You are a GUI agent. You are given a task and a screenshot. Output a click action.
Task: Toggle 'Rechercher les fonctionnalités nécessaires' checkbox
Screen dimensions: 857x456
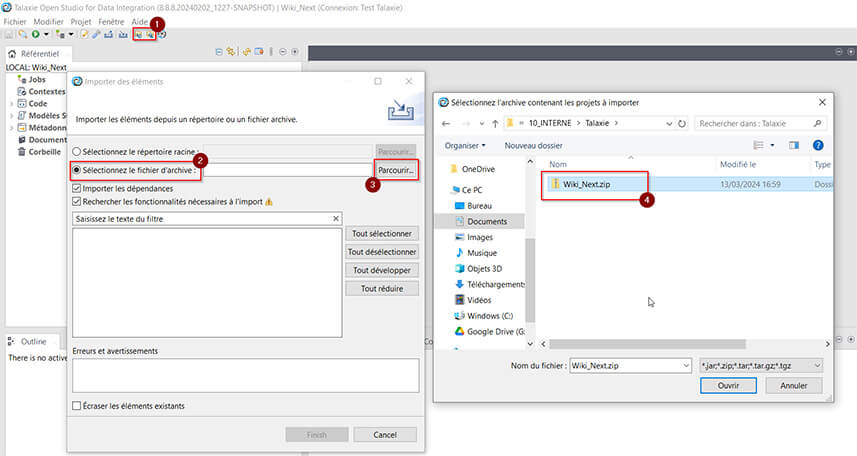click(x=77, y=202)
